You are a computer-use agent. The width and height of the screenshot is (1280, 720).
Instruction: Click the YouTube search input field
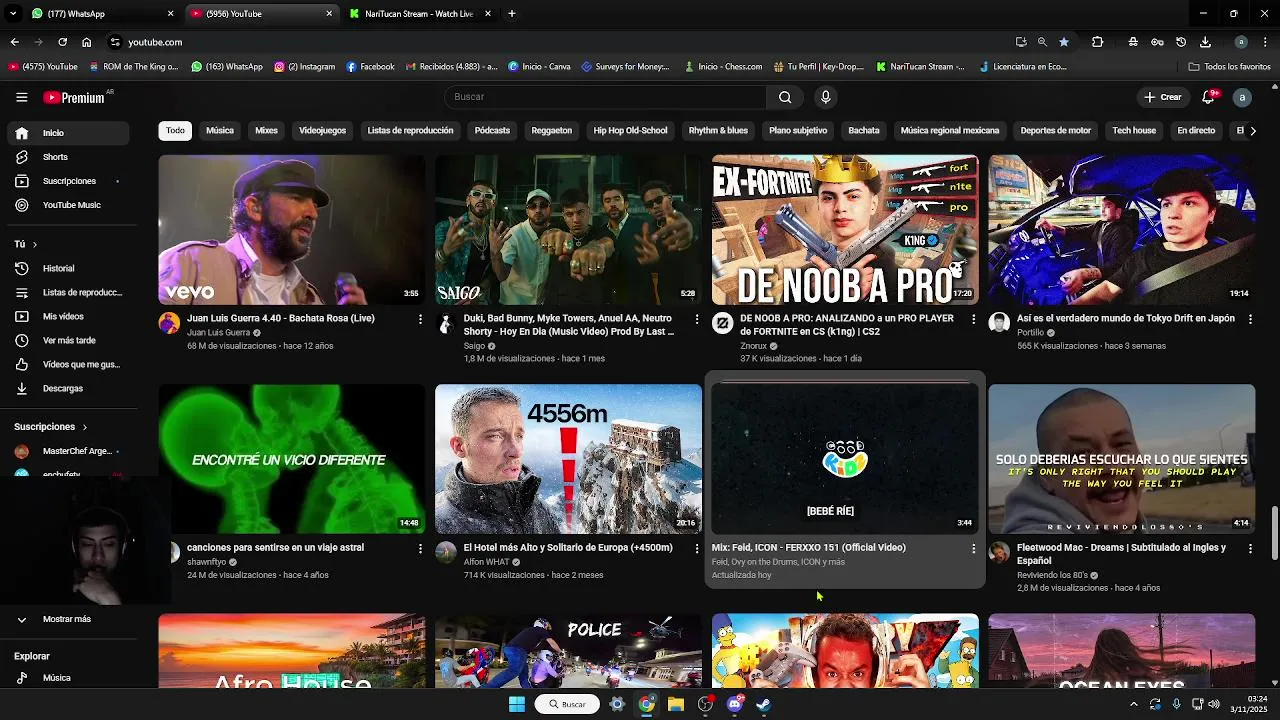(x=605, y=97)
